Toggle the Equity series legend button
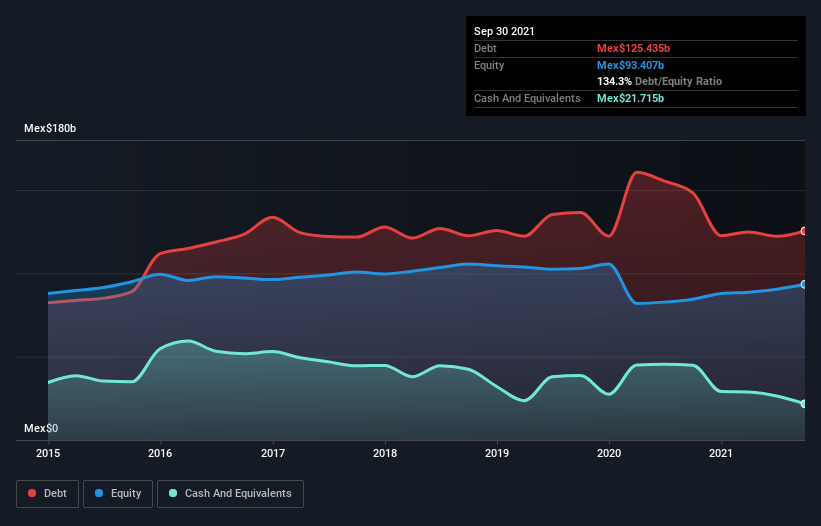Screen dimensions: 821x526 click(x=118, y=494)
